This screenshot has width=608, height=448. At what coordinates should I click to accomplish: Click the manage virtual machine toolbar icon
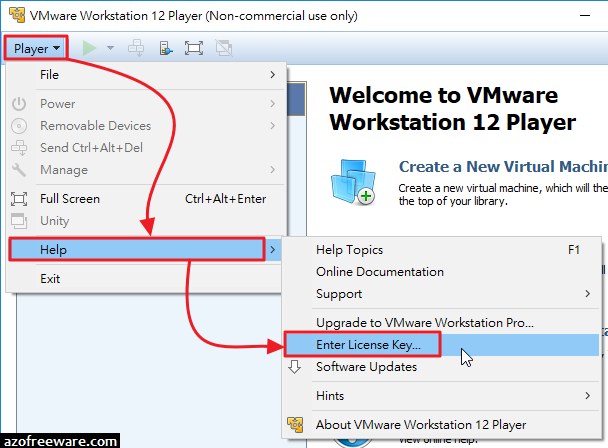click(x=166, y=48)
